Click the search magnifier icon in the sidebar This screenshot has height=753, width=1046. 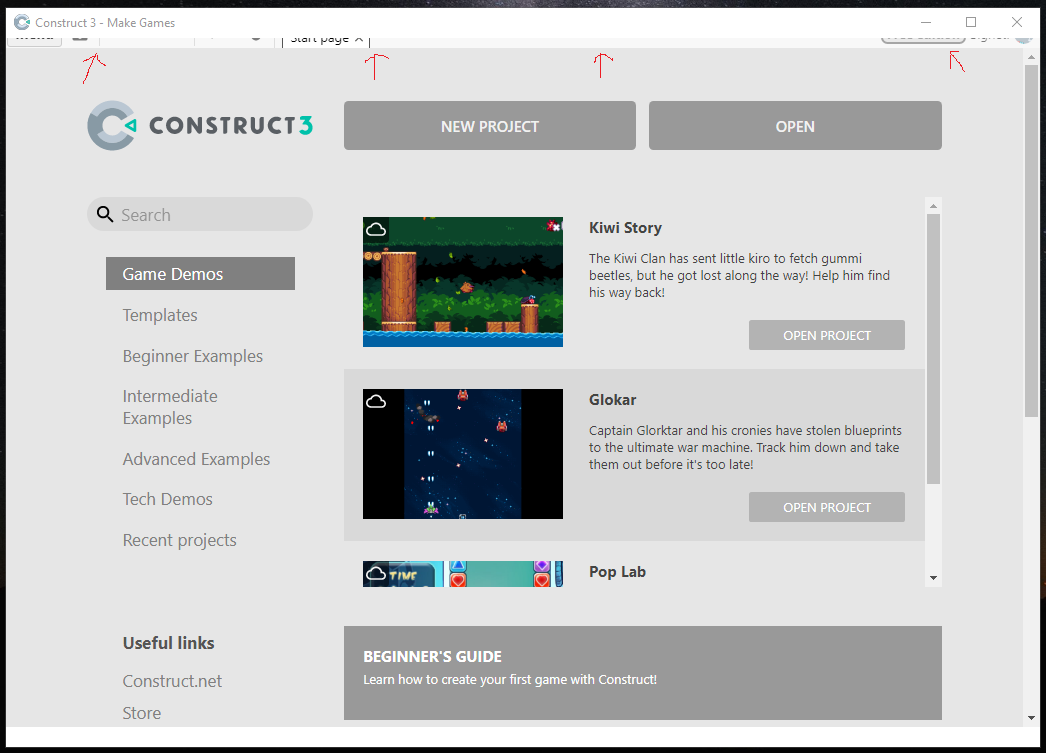[x=105, y=214]
